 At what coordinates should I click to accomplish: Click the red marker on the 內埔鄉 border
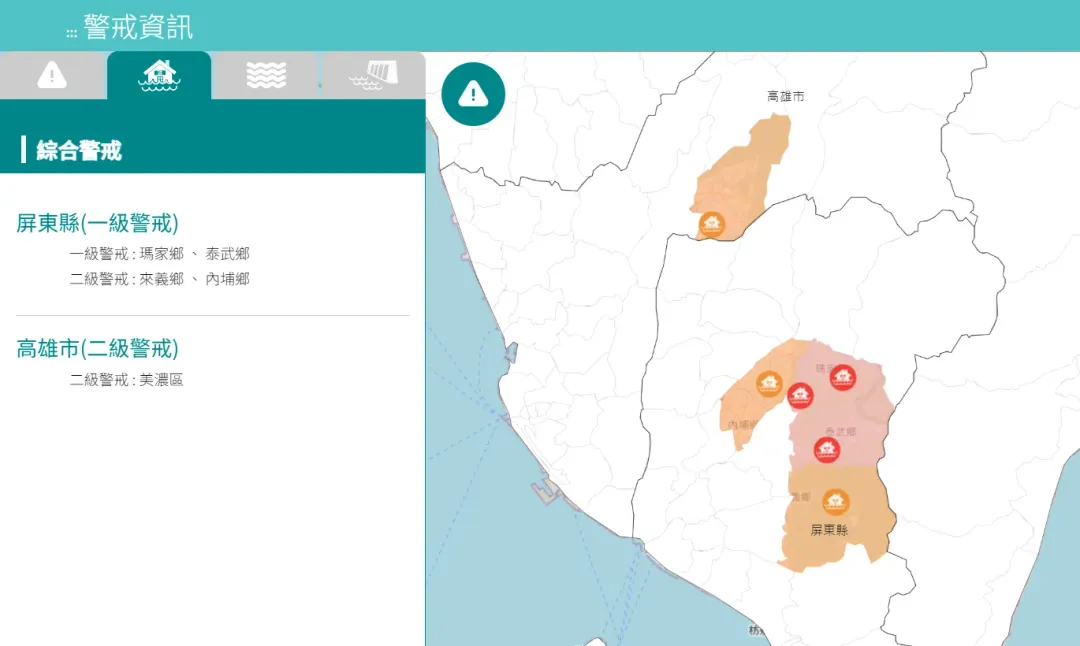(x=800, y=395)
